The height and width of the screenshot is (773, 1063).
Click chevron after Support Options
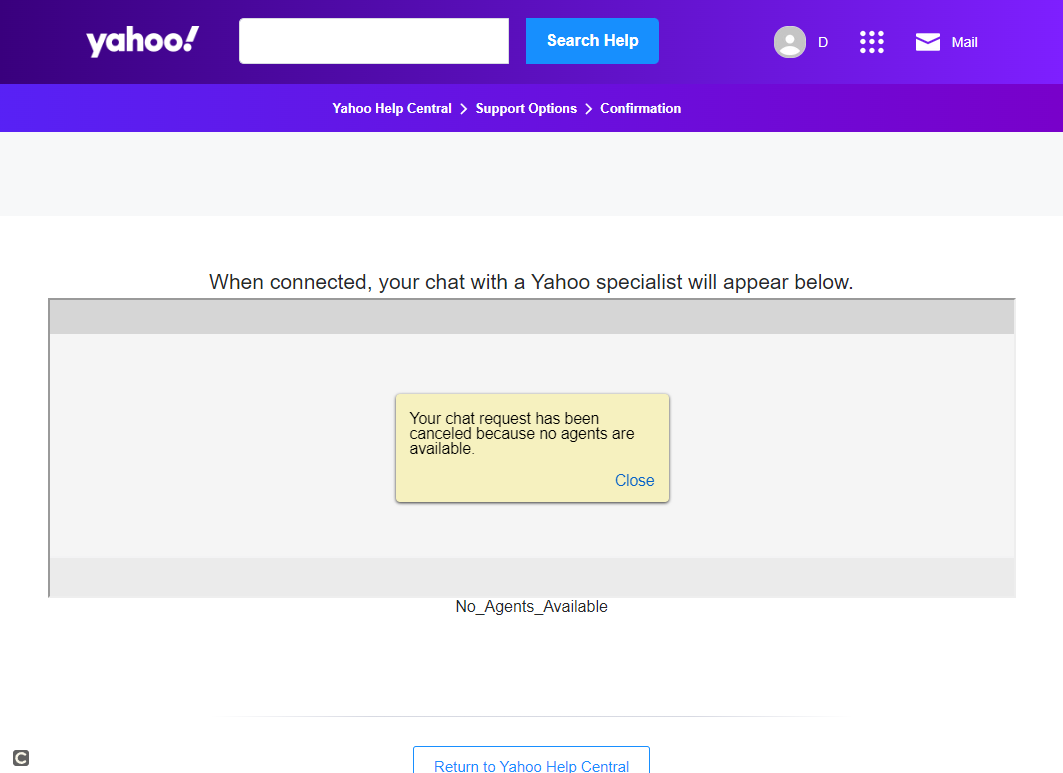589,109
